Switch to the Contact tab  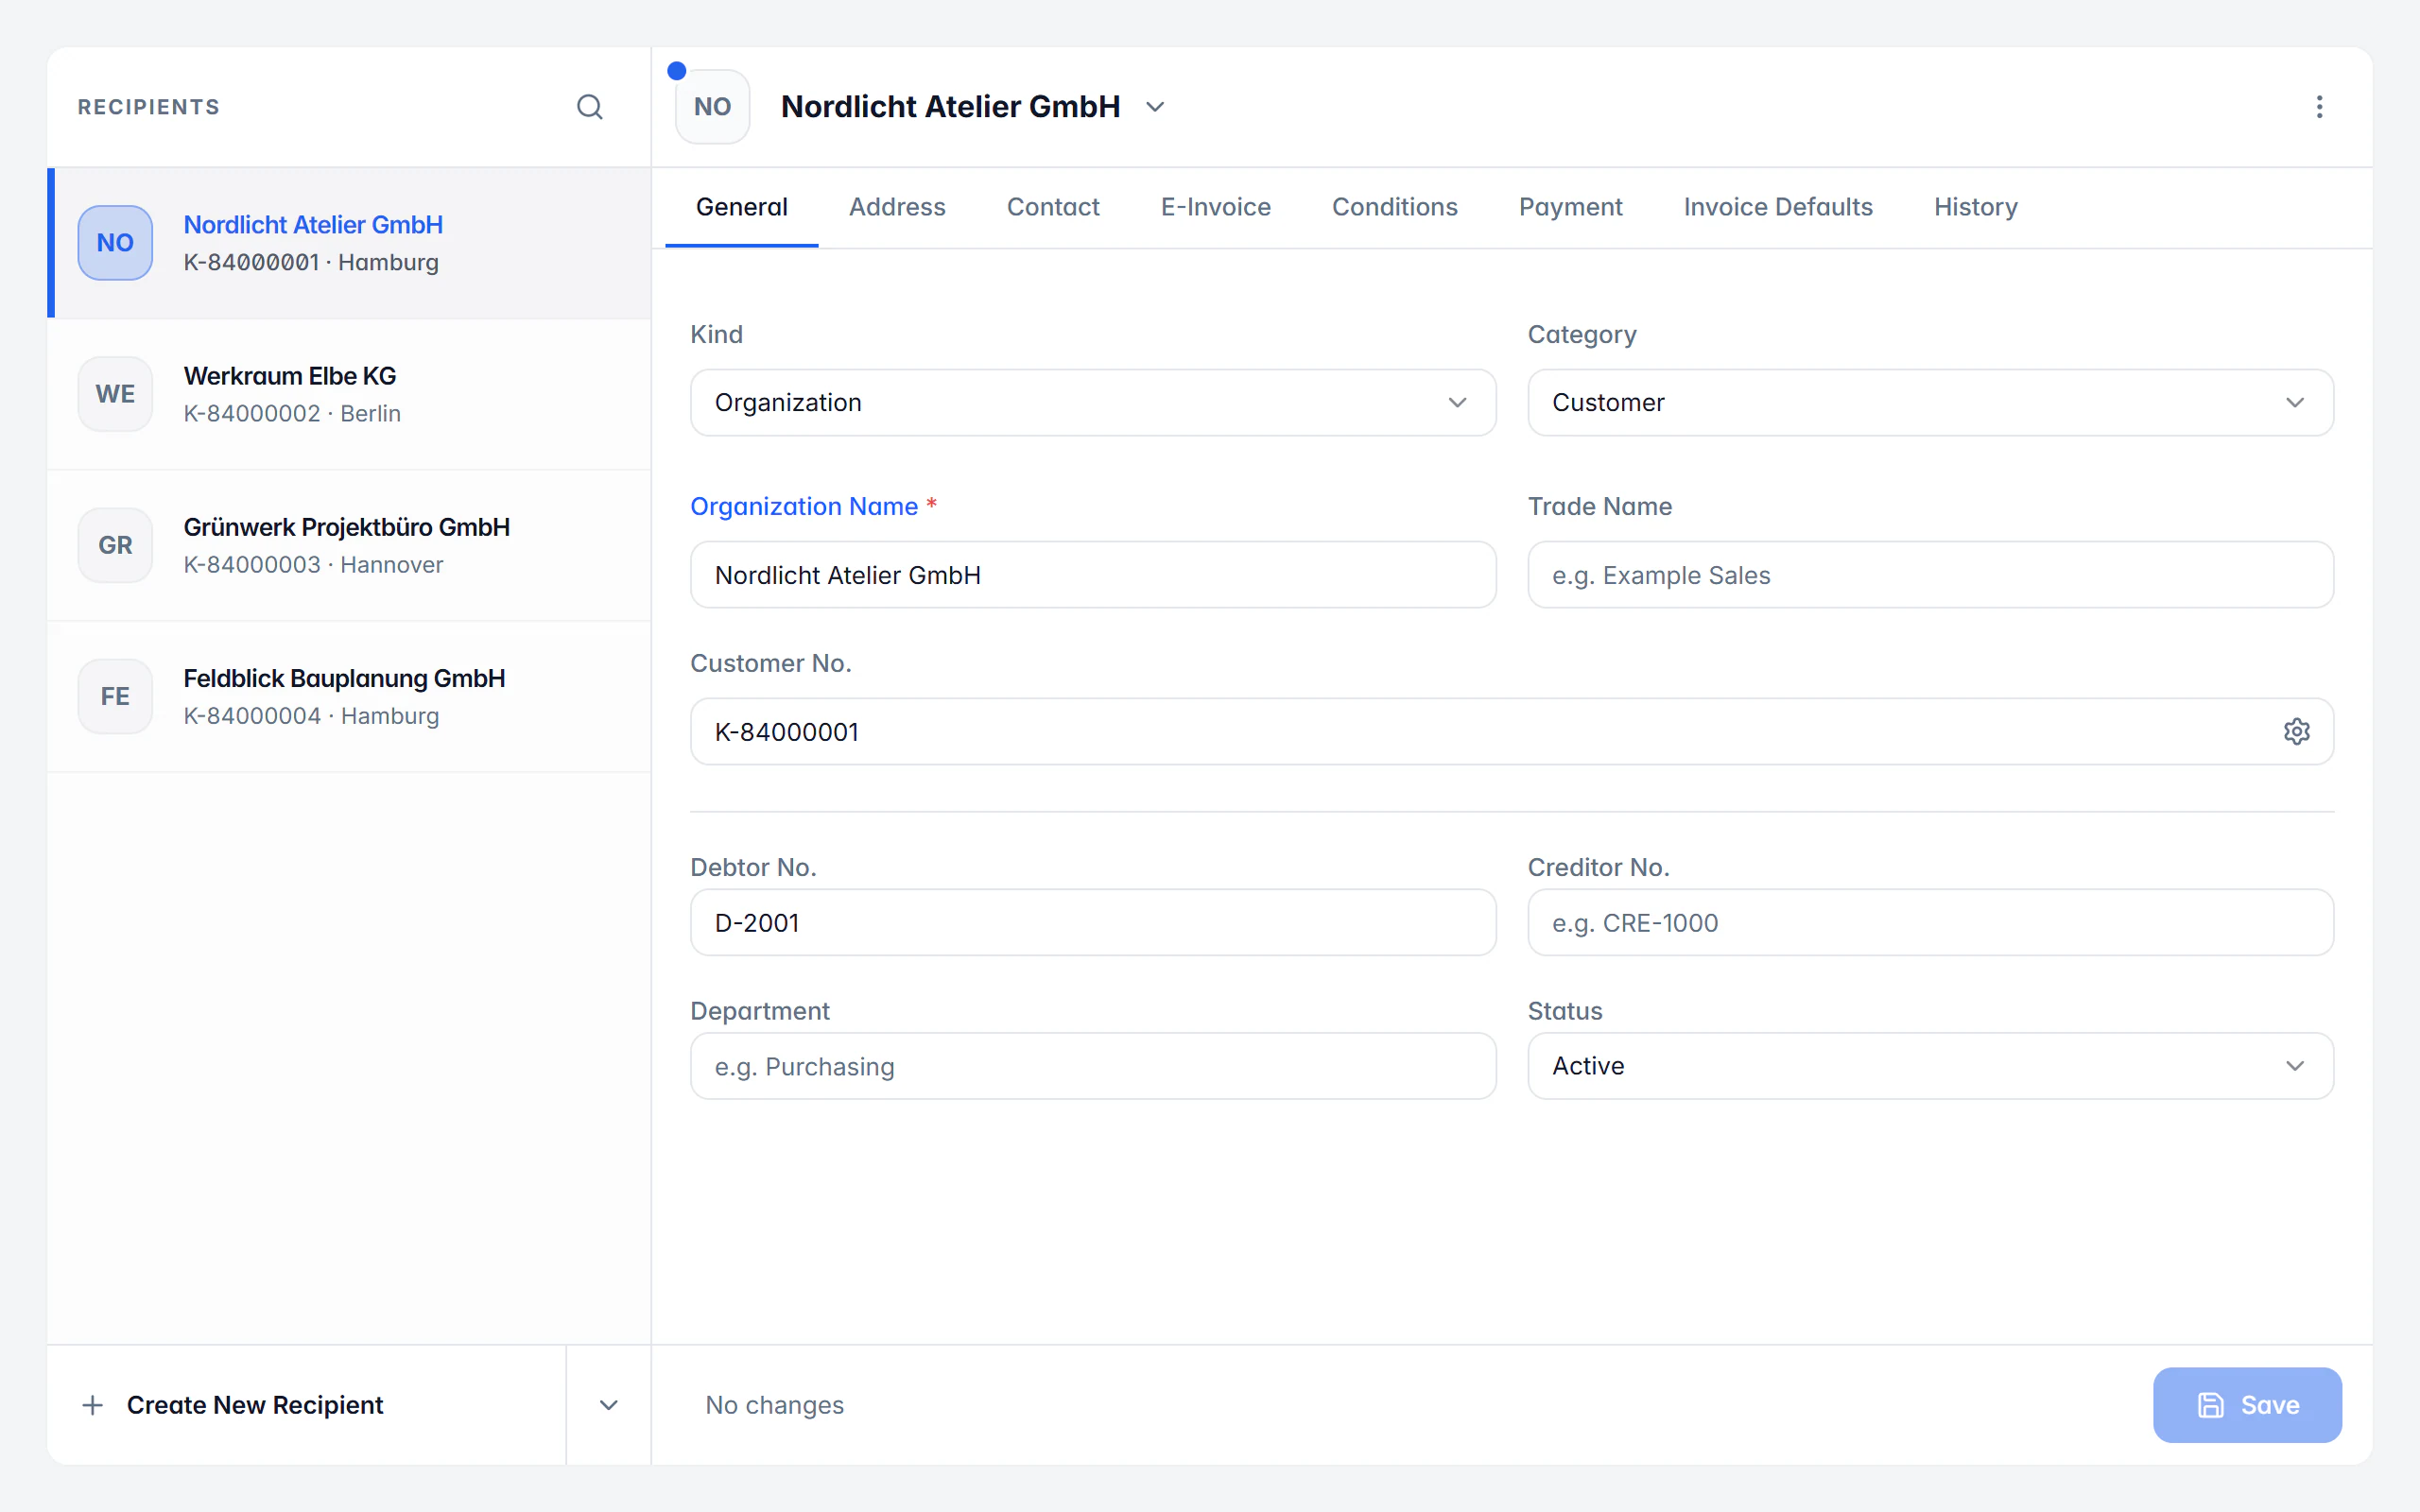tap(1053, 207)
